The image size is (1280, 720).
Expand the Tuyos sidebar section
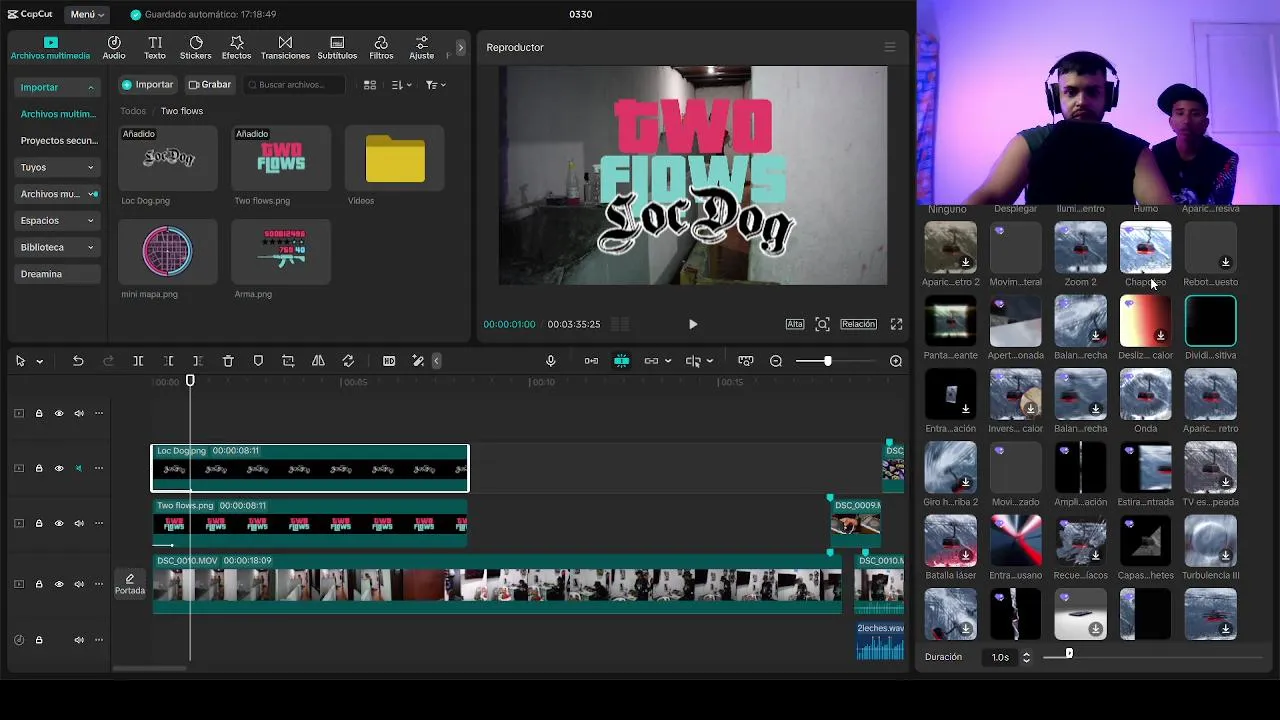tap(58, 167)
